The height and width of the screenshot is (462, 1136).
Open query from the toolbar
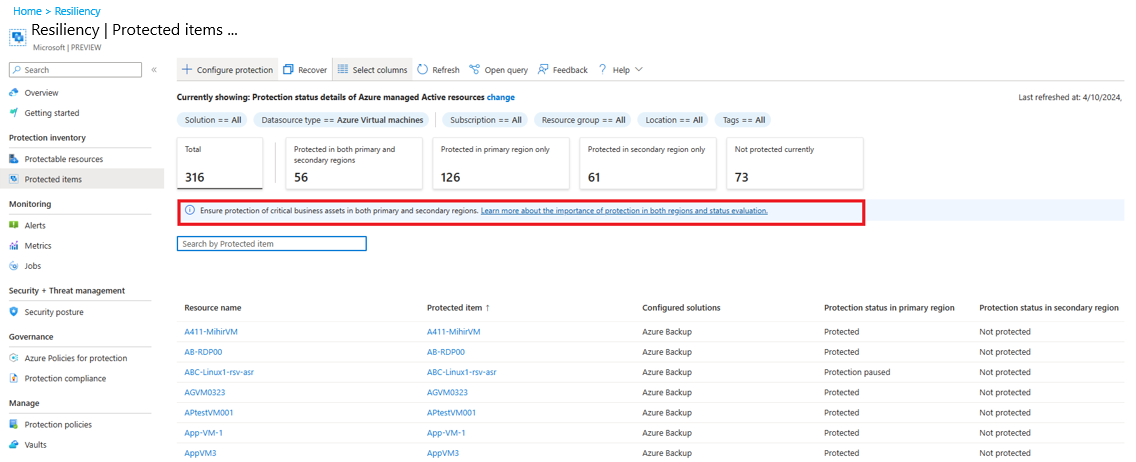498,70
